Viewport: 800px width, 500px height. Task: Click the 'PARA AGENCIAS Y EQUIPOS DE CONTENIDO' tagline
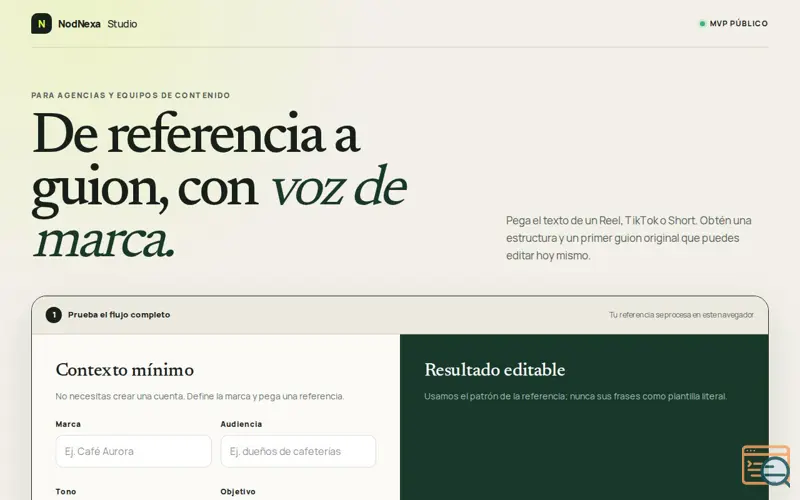point(131,95)
